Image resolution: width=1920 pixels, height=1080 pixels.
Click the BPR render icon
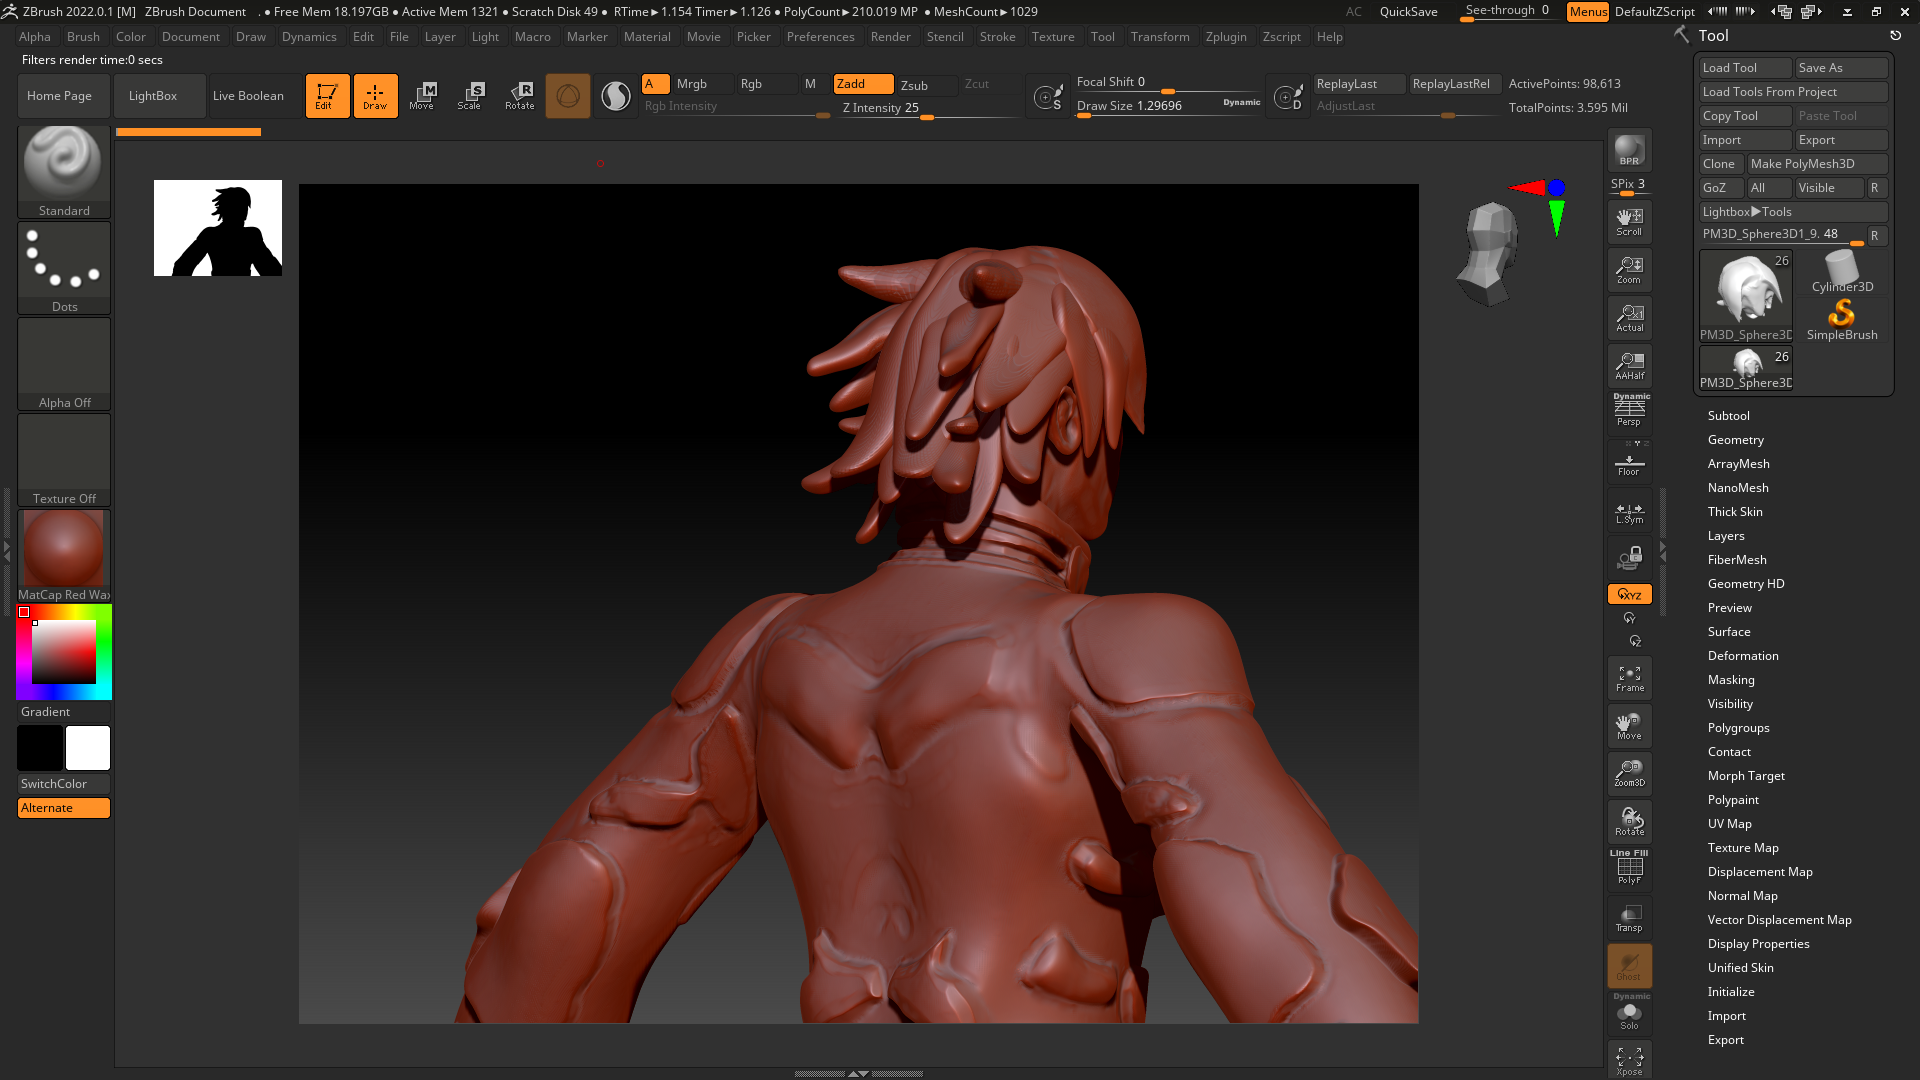point(1629,150)
